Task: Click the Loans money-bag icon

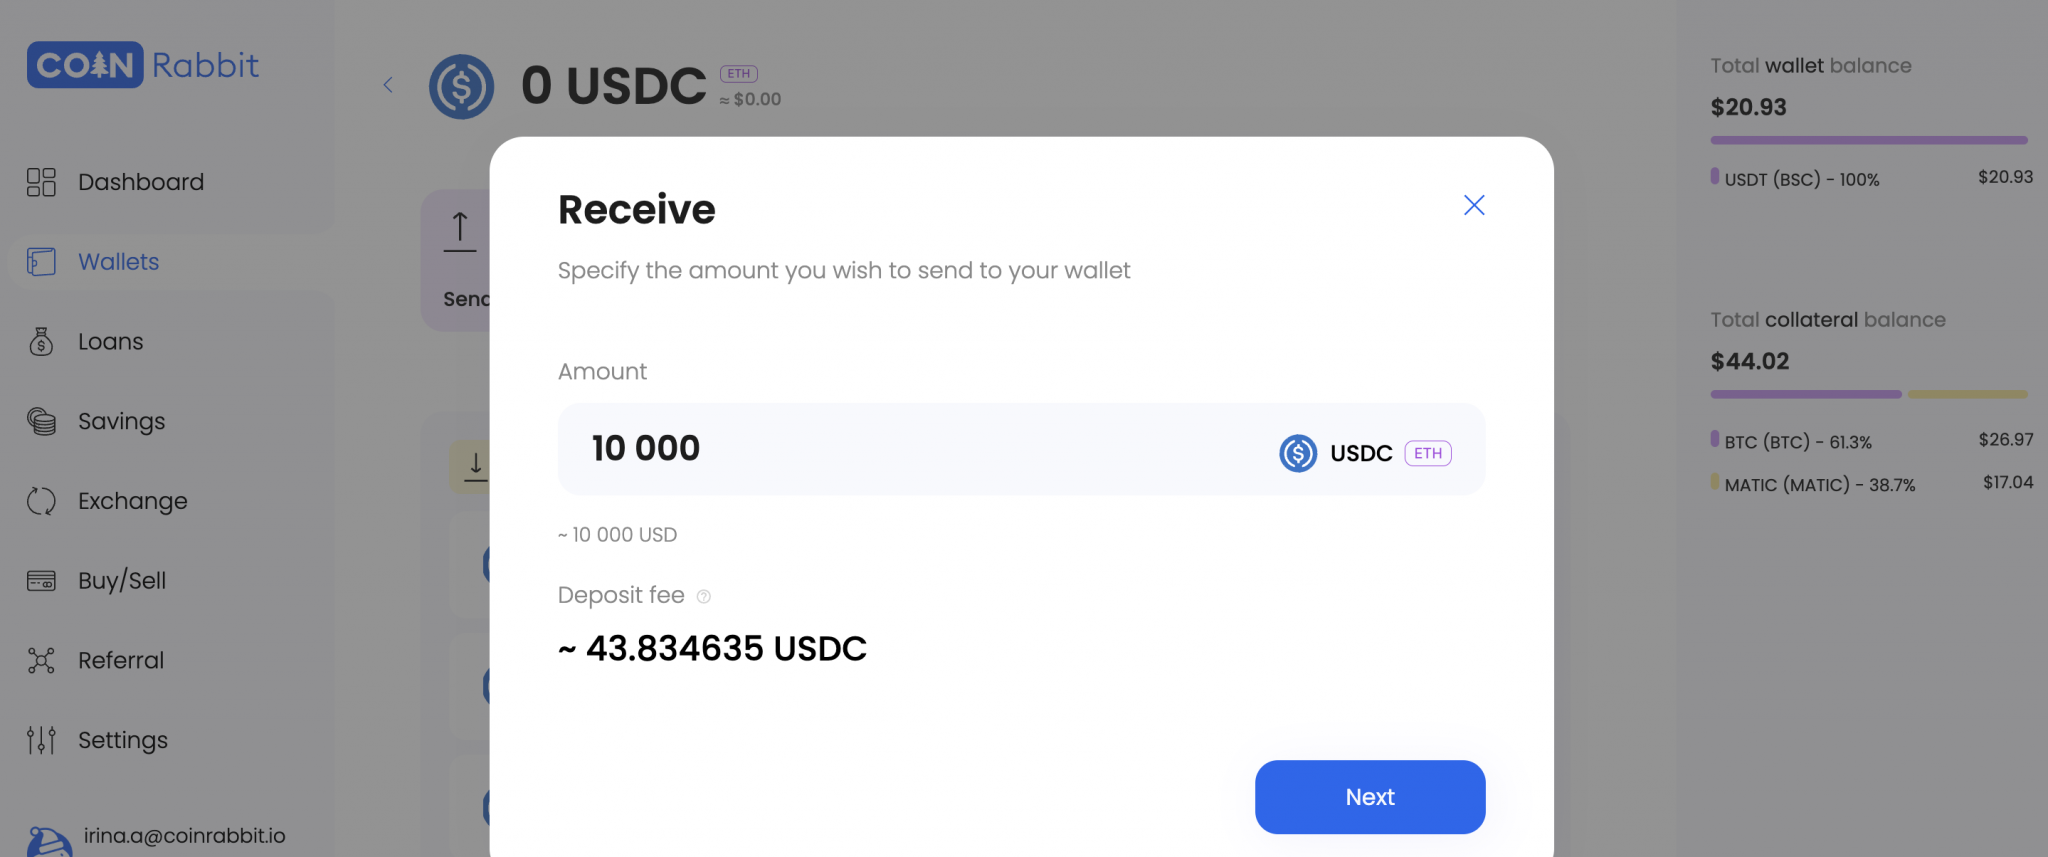Action: coord(41,341)
